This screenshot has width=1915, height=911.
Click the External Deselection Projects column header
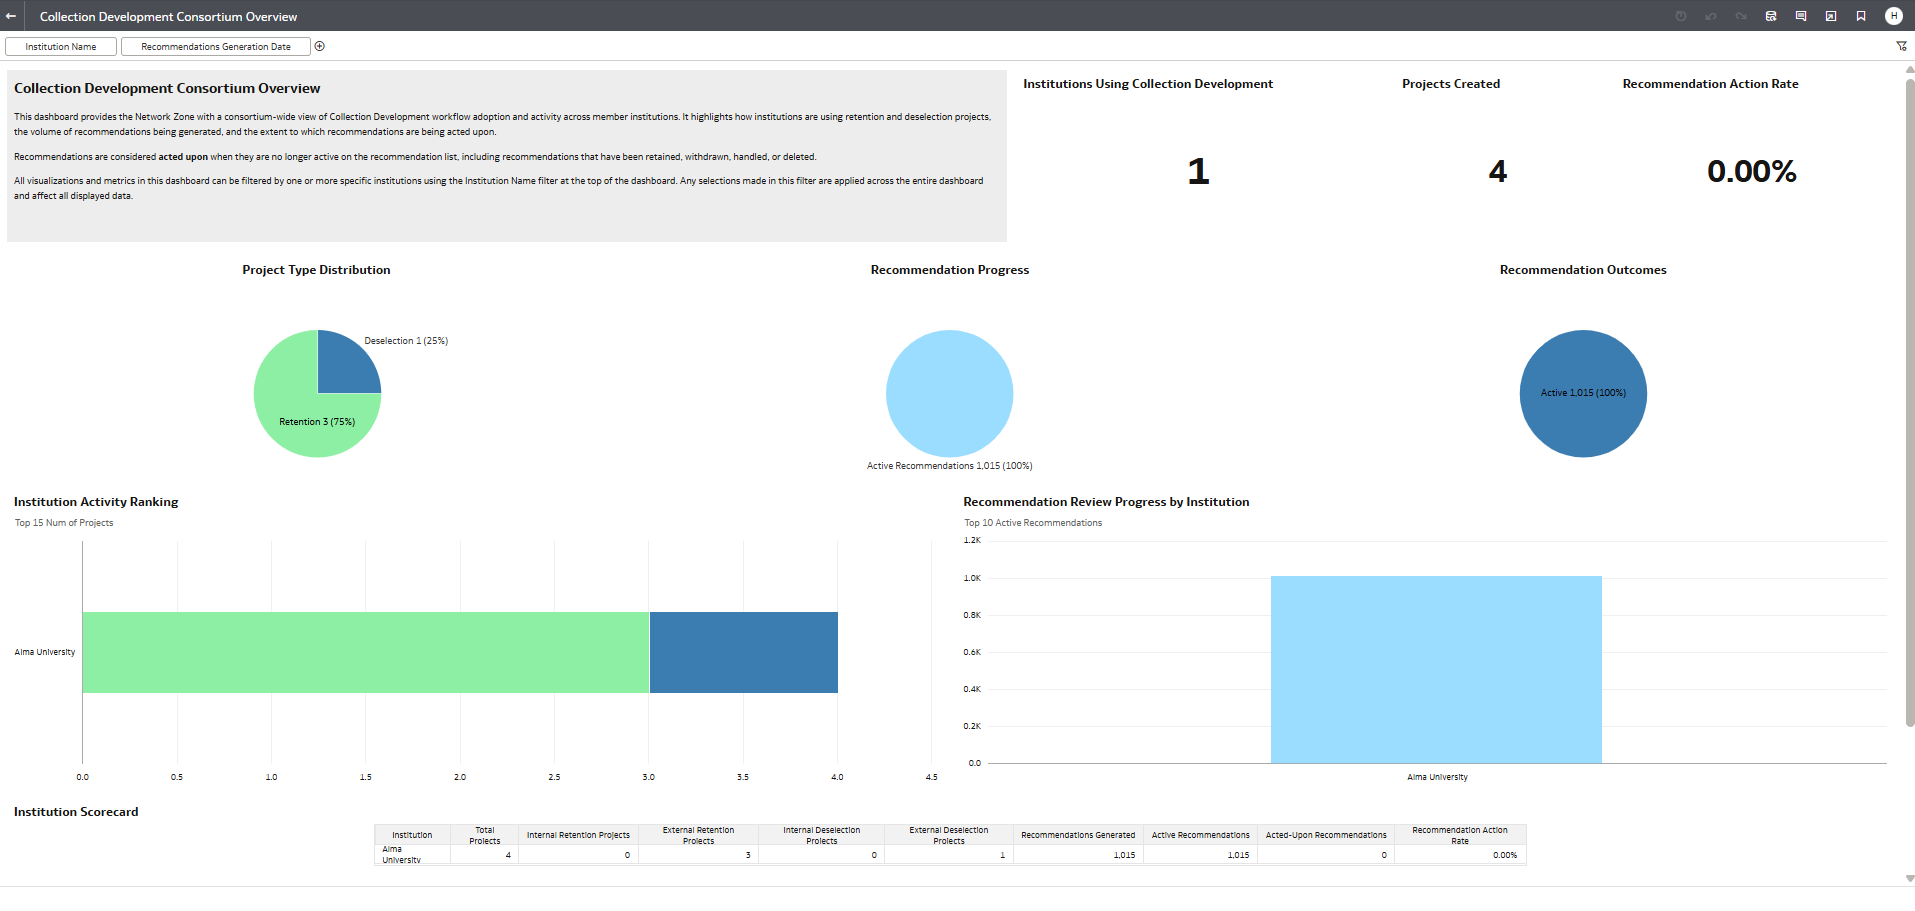point(949,835)
